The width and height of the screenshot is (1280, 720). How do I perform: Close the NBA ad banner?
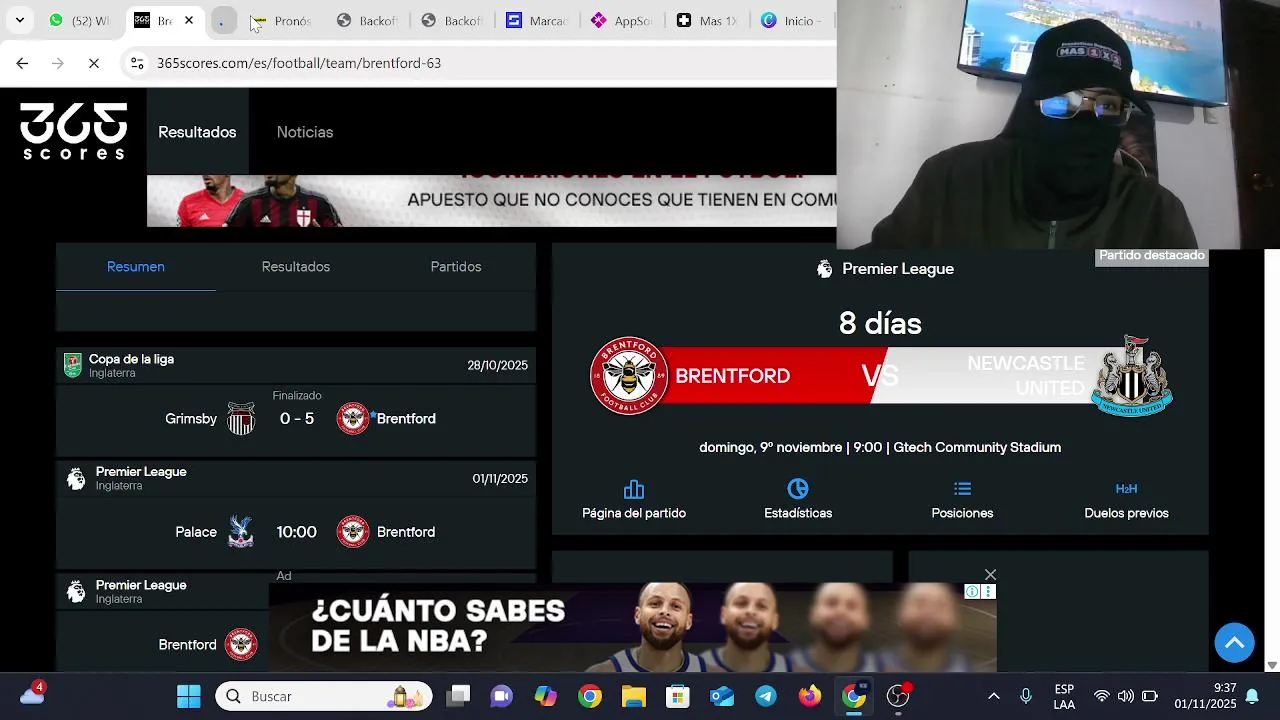pos(990,575)
